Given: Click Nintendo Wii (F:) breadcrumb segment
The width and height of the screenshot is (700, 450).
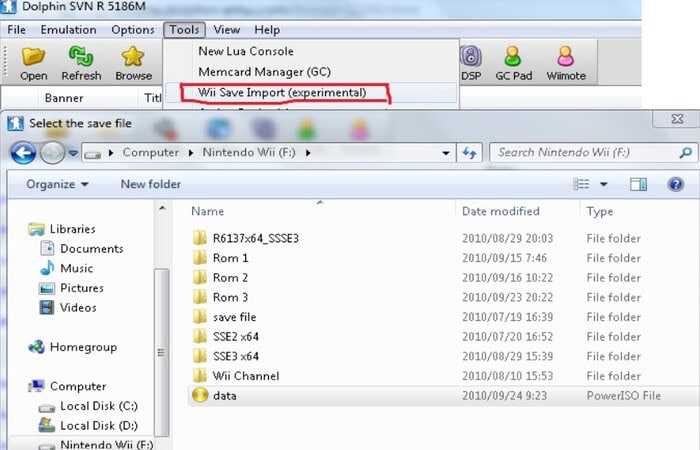Looking at the screenshot, I should 249,153.
